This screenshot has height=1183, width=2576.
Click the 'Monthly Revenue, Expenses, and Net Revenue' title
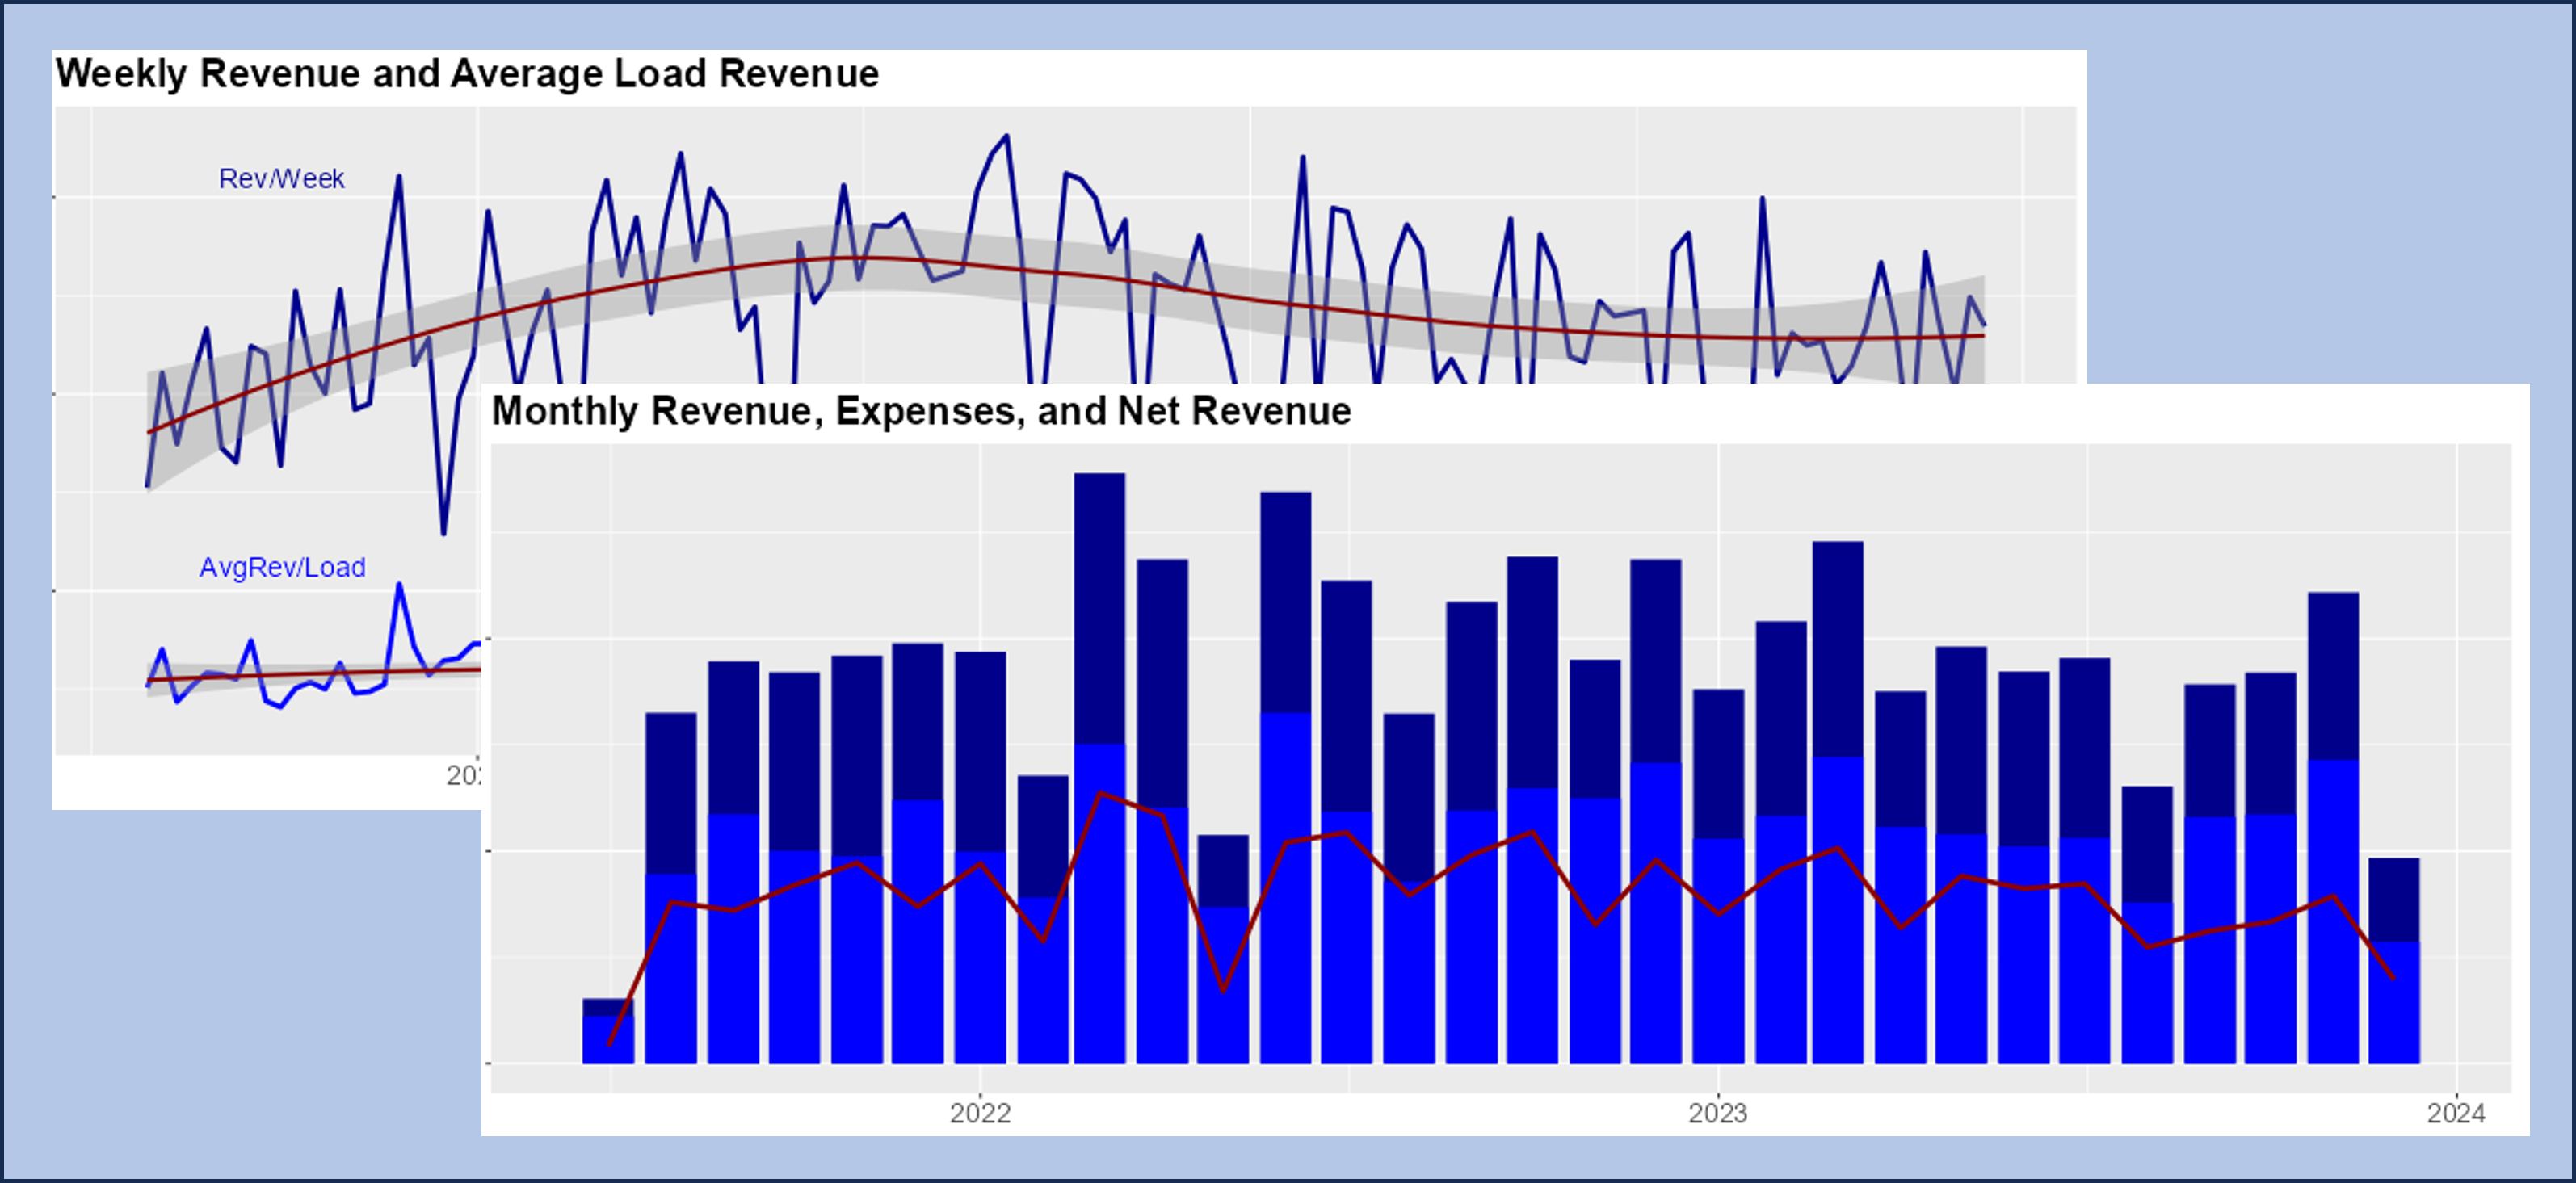921,411
